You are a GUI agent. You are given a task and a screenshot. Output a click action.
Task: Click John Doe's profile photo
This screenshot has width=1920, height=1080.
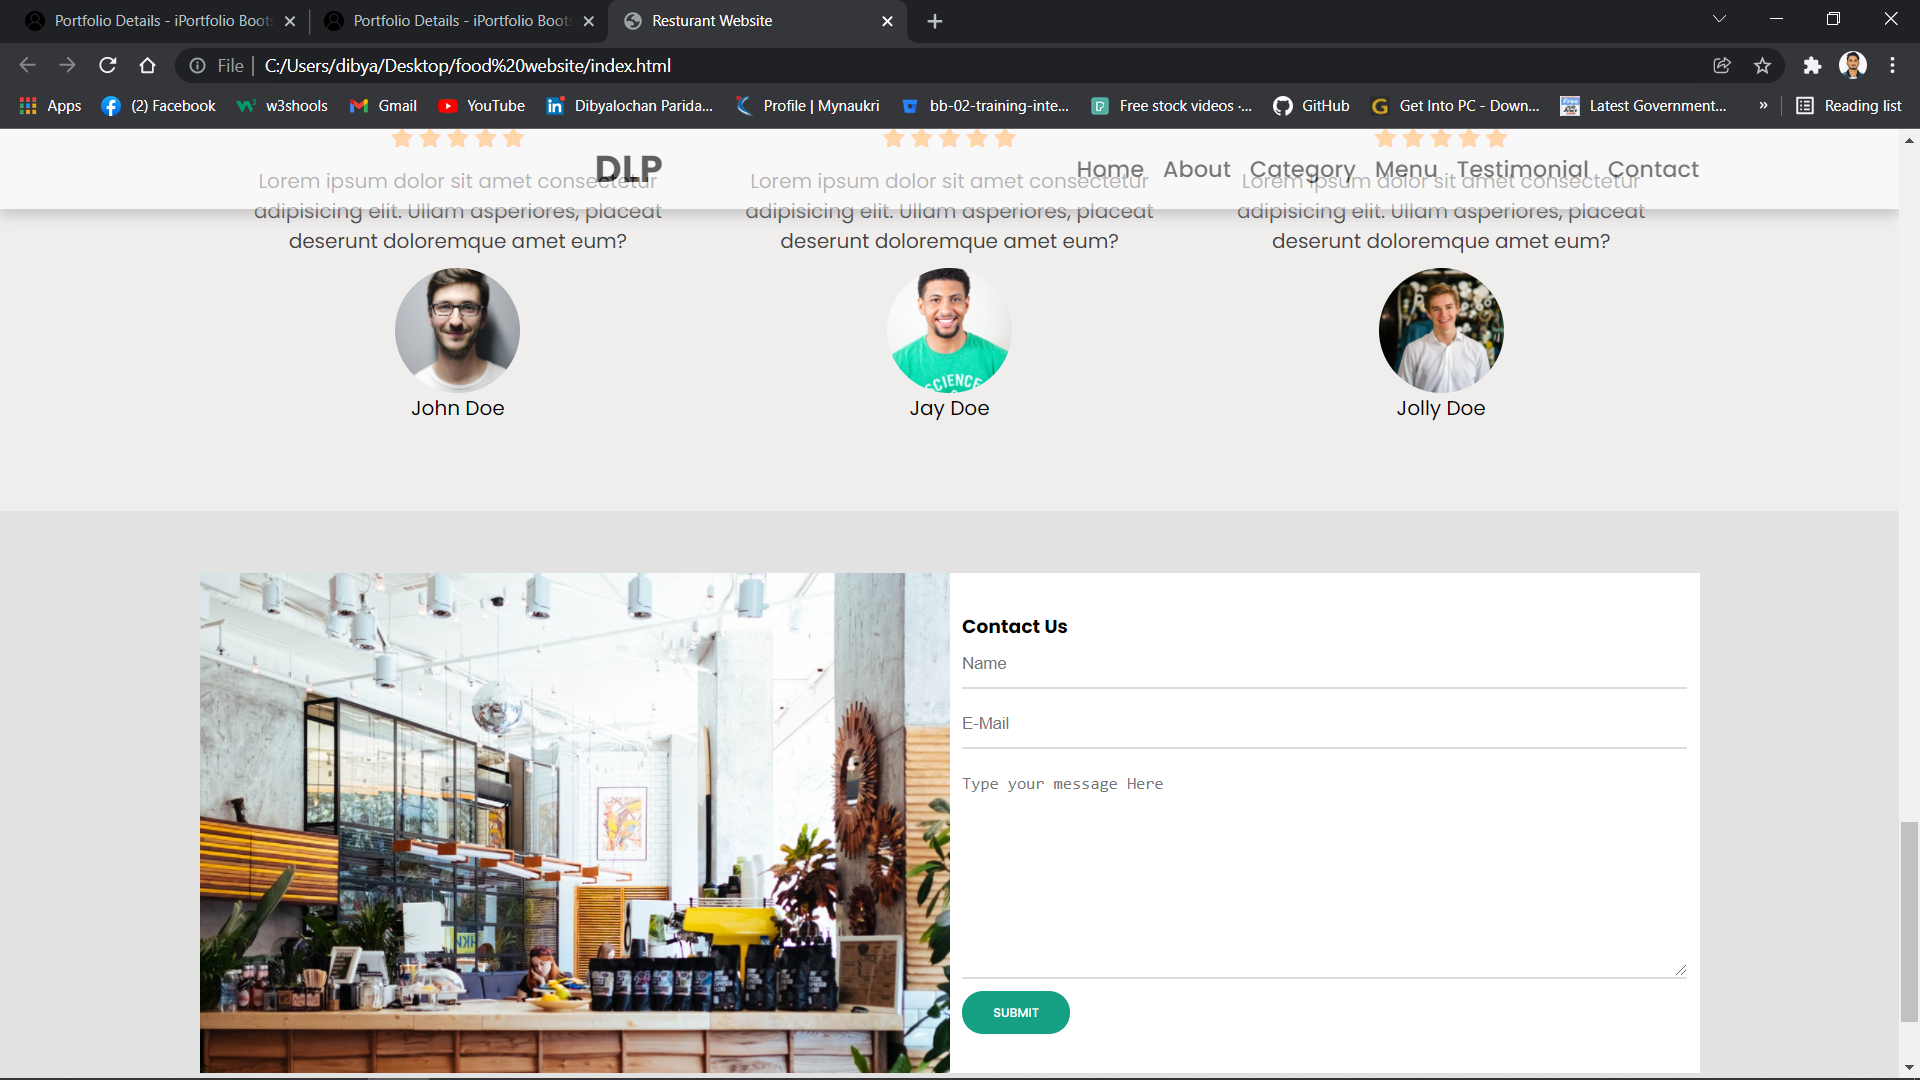pyautogui.click(x=457, y=330)
